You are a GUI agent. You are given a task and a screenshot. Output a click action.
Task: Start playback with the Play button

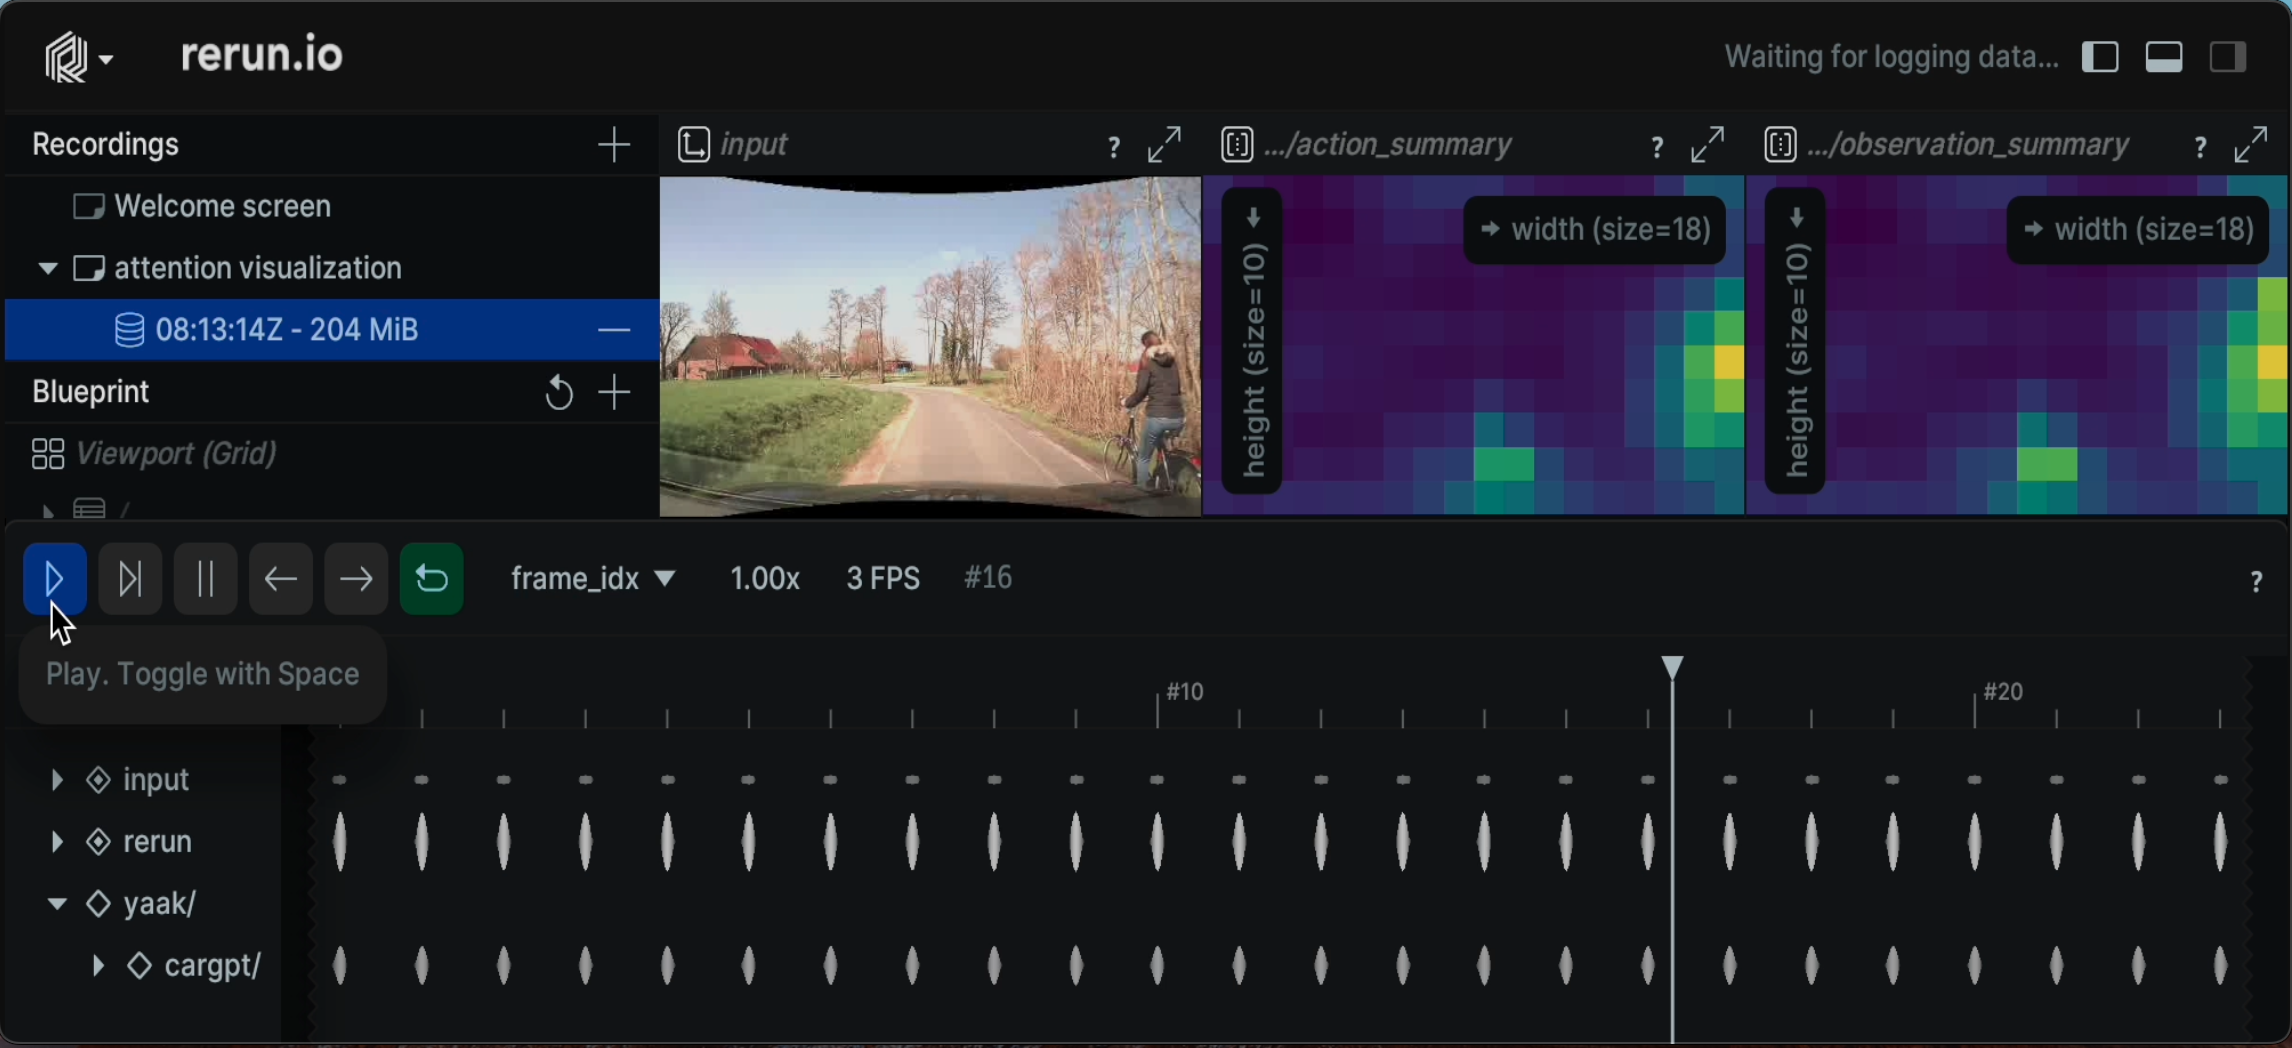click(x=55, y=579)
